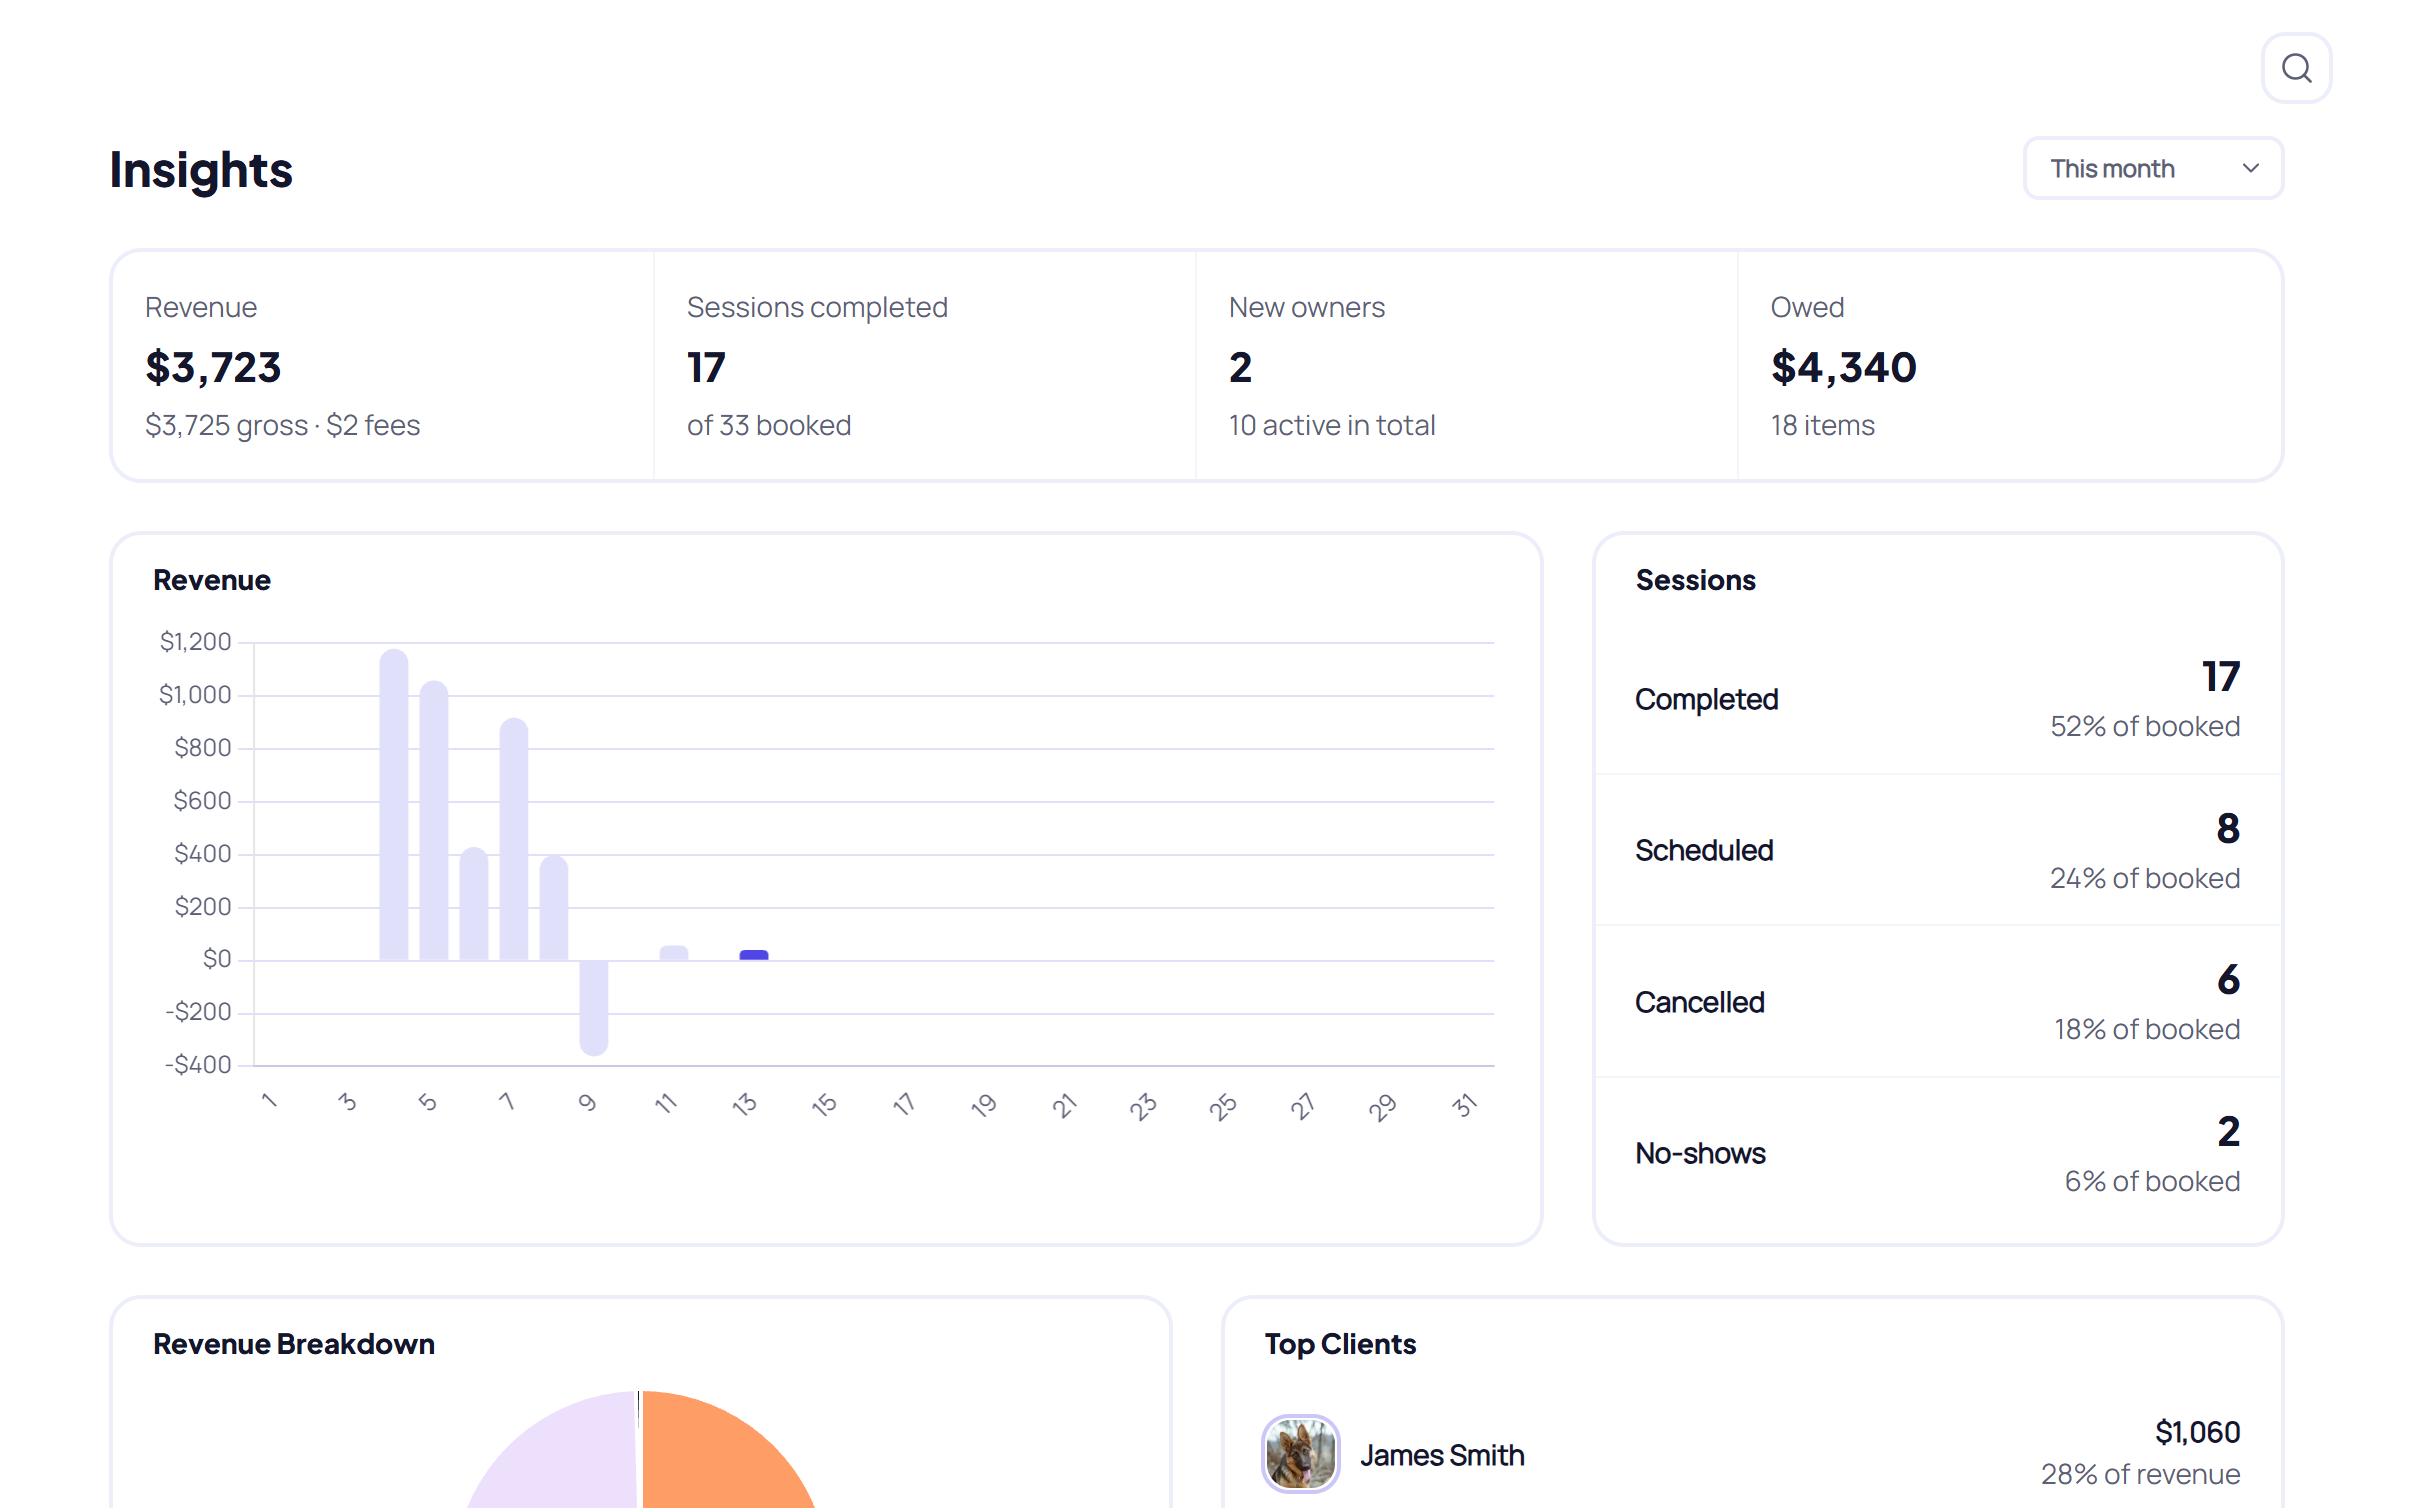Open James Smith client row

point(1752,1453)
